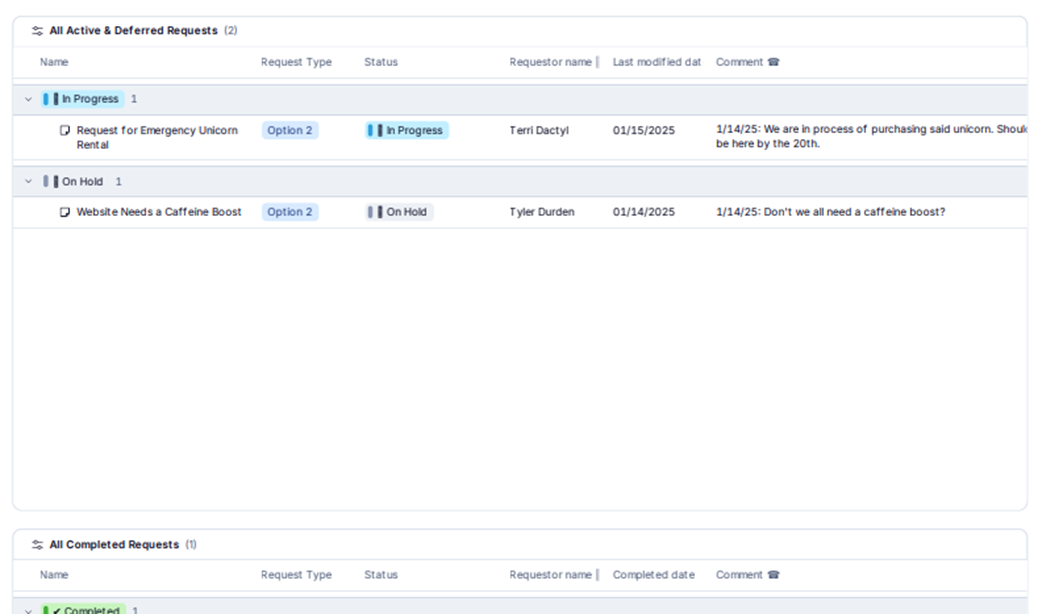Click the Completed group label tag
The image size is (1038, 614).
point(83,609)
